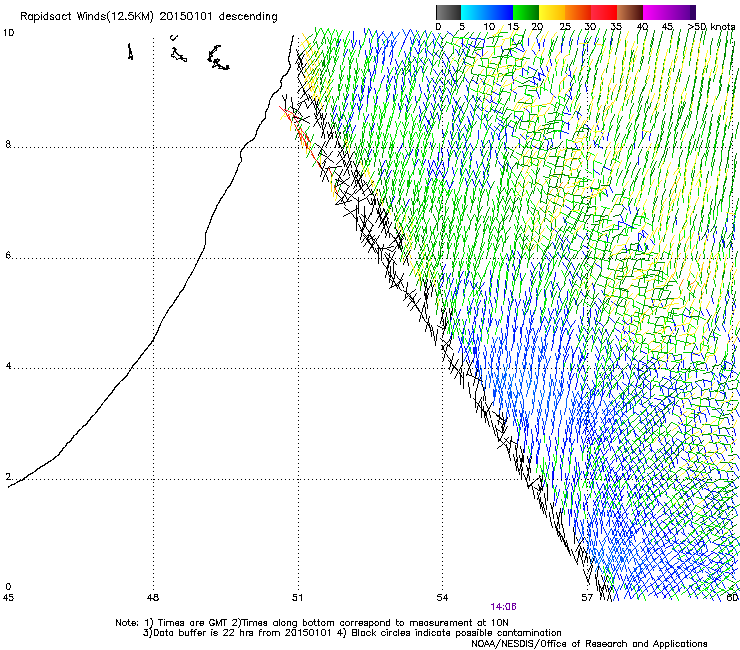Click the yellow 20-25 knots legend segment

coord(552,12)
